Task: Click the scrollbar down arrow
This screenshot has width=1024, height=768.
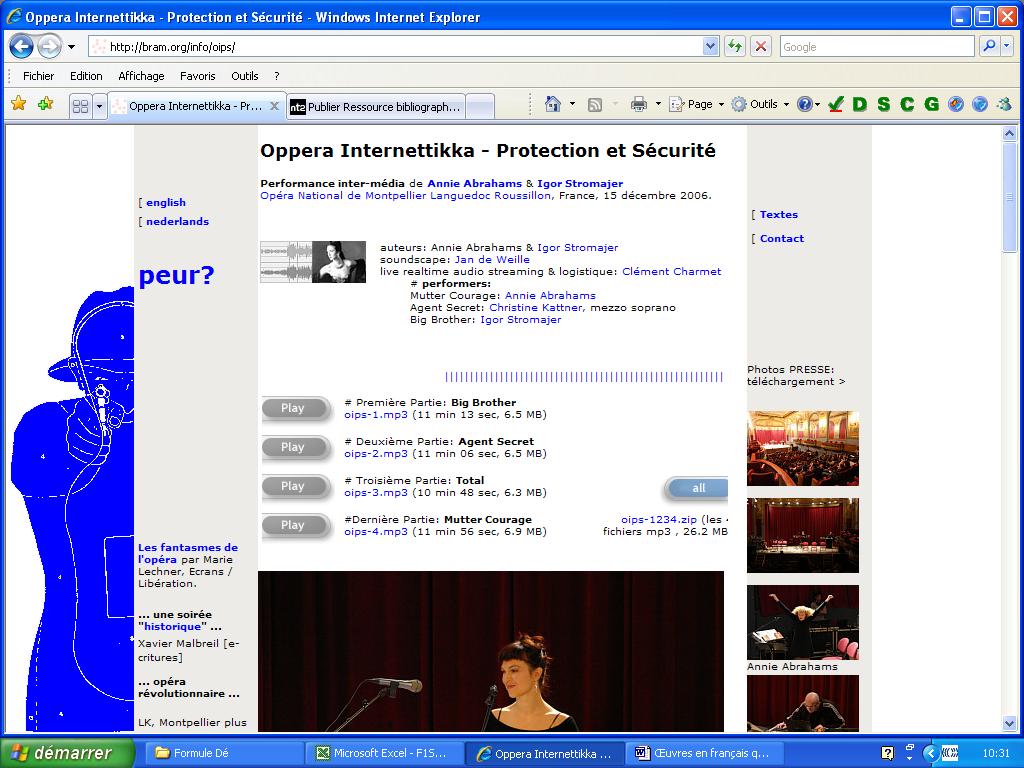Action: 1009,723
